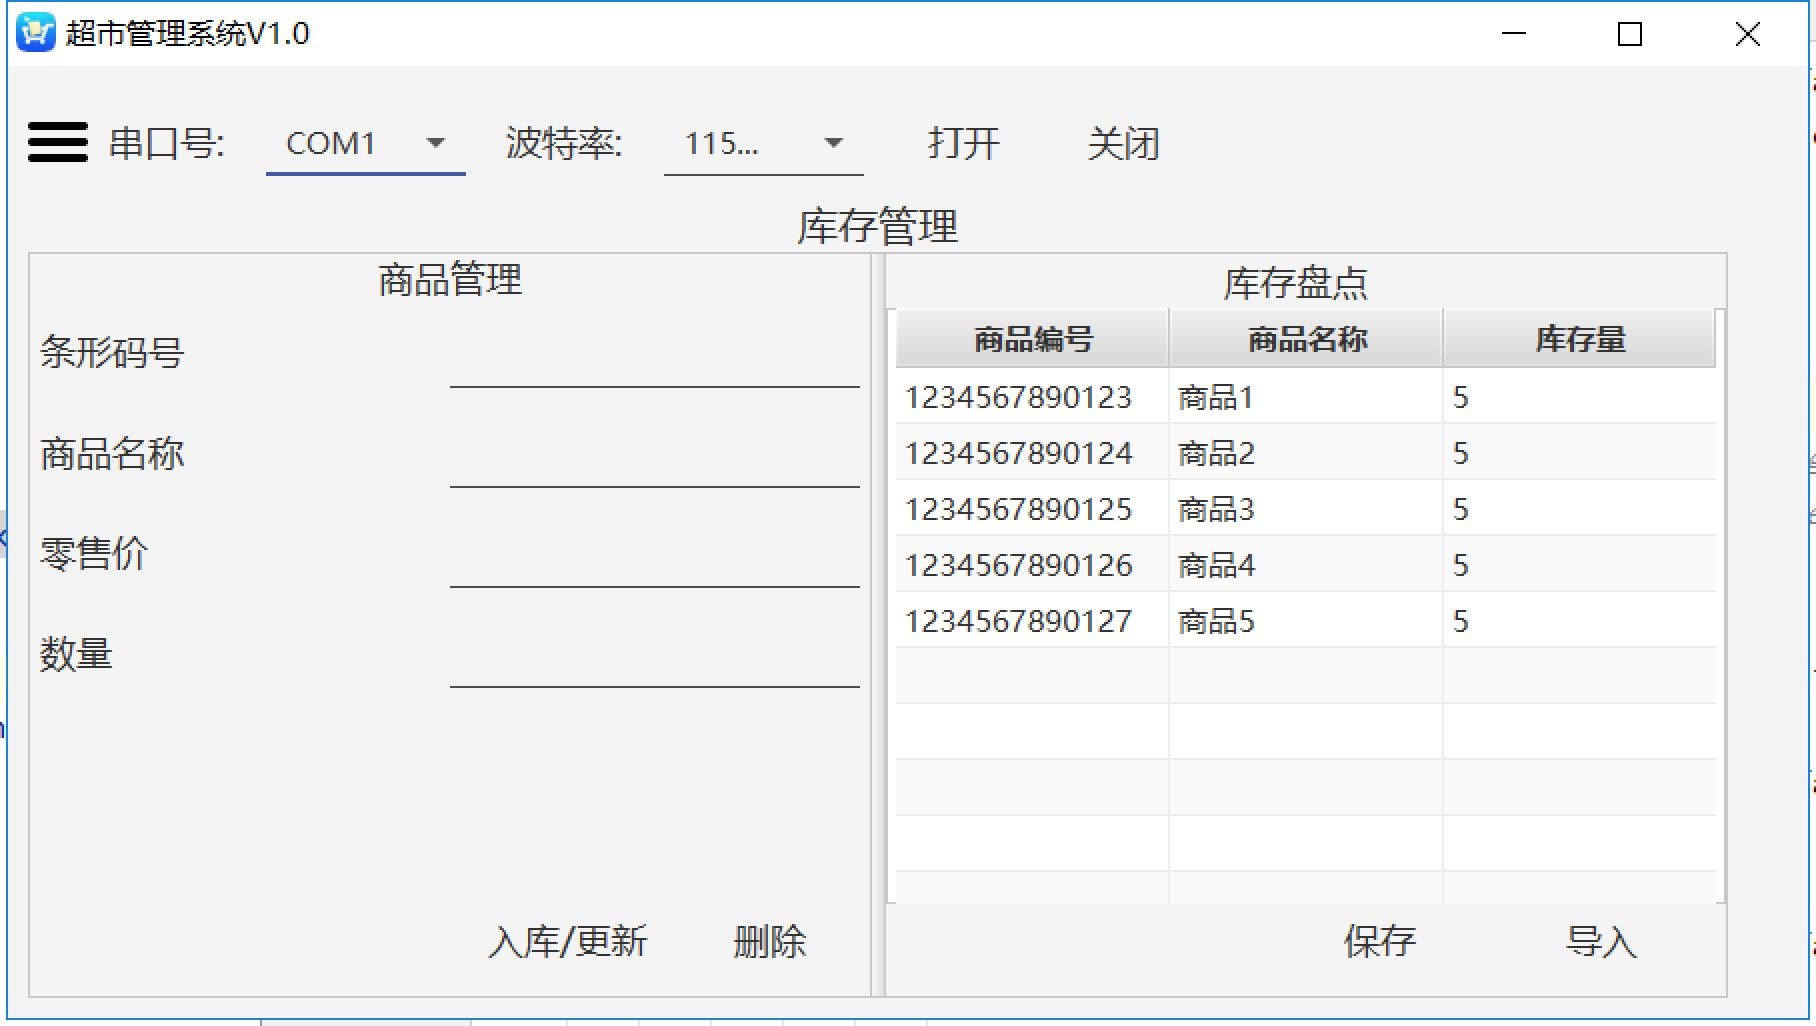Save inventory with the 保存 button
The height and width of the screenshot is (1026, 1816).
coord(1379,941)
